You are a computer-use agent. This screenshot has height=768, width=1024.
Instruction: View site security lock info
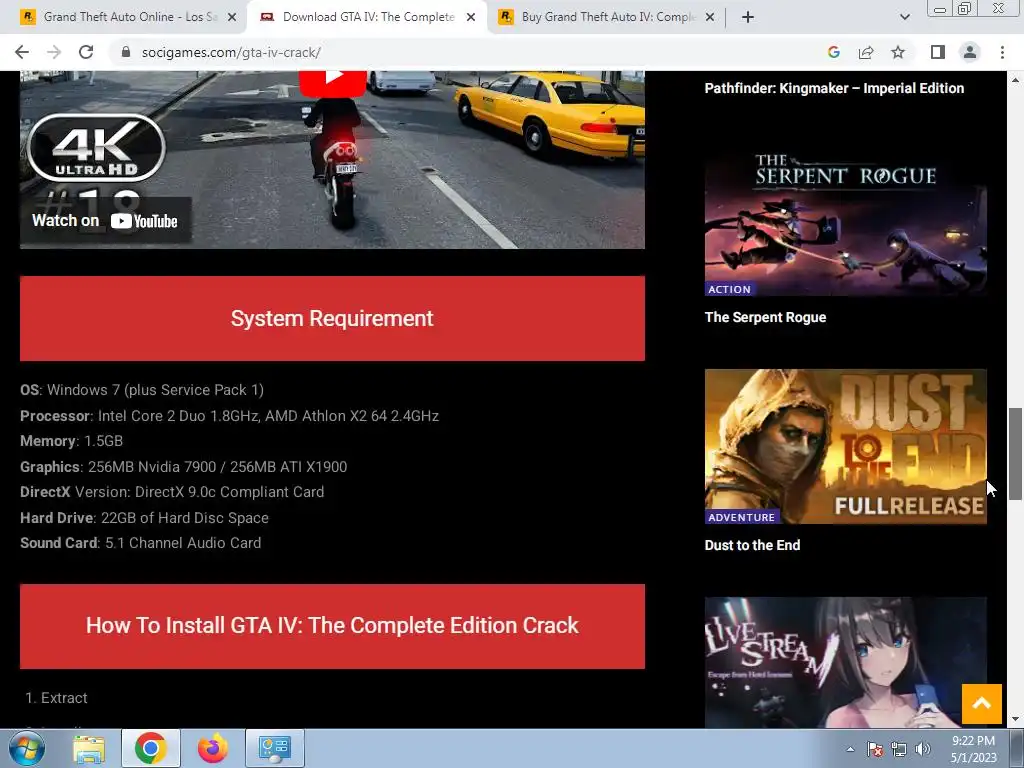click(x=126, y=52)
